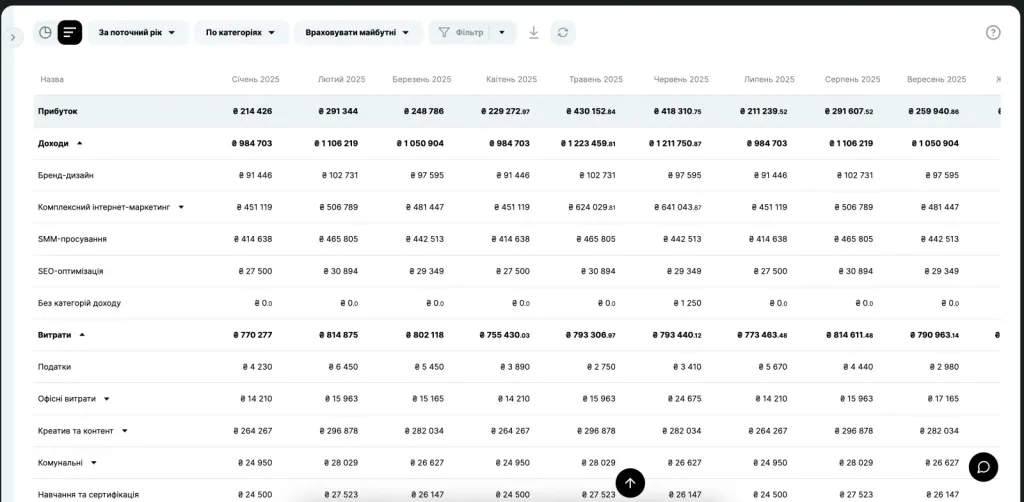Viewport: 1024px width, 502px height.
Task: Open the help question mark icon
Action: (993, 33)
